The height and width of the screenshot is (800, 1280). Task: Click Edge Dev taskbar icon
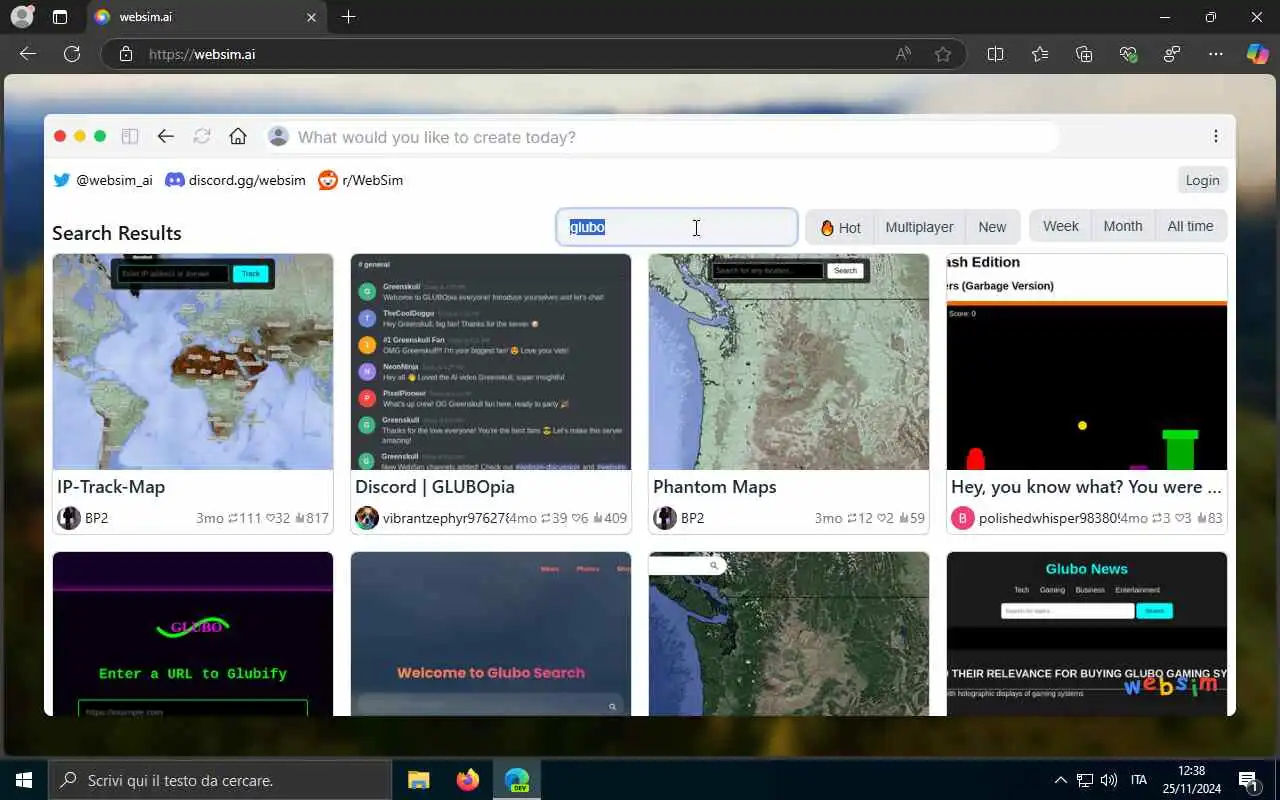[517, 780]
